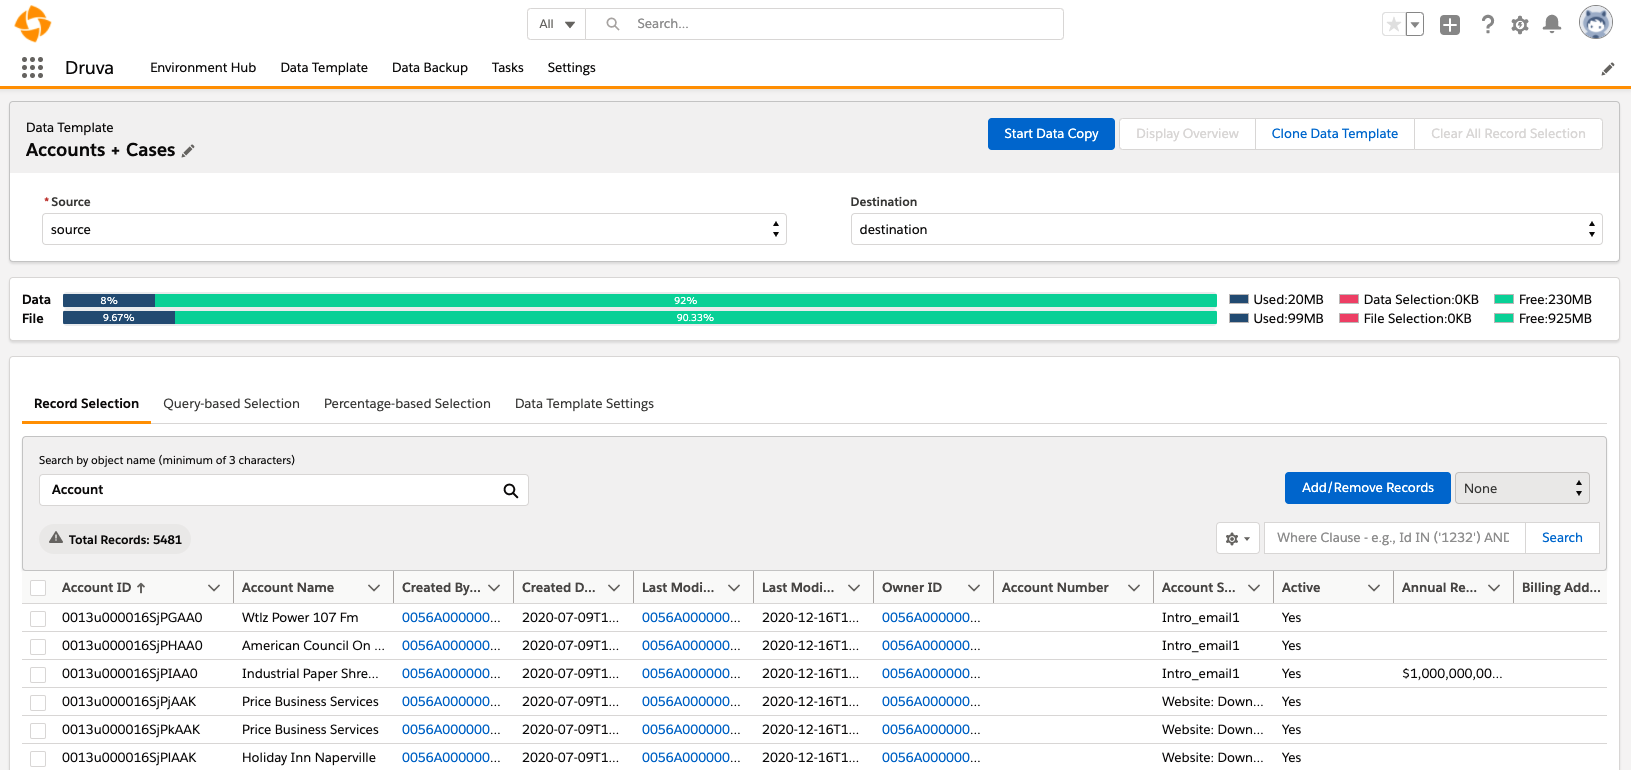Open the Data Backup menu
1631x770 pixels.
[430, 68]
